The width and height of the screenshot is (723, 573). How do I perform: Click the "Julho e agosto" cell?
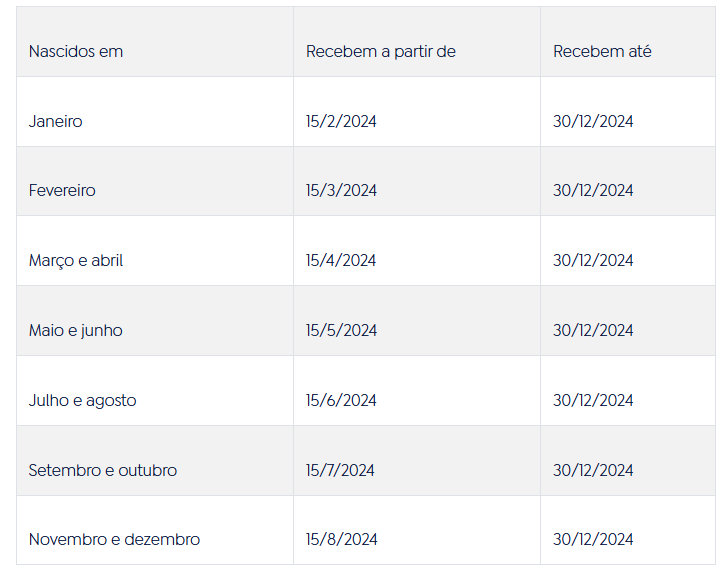point(82,400)
